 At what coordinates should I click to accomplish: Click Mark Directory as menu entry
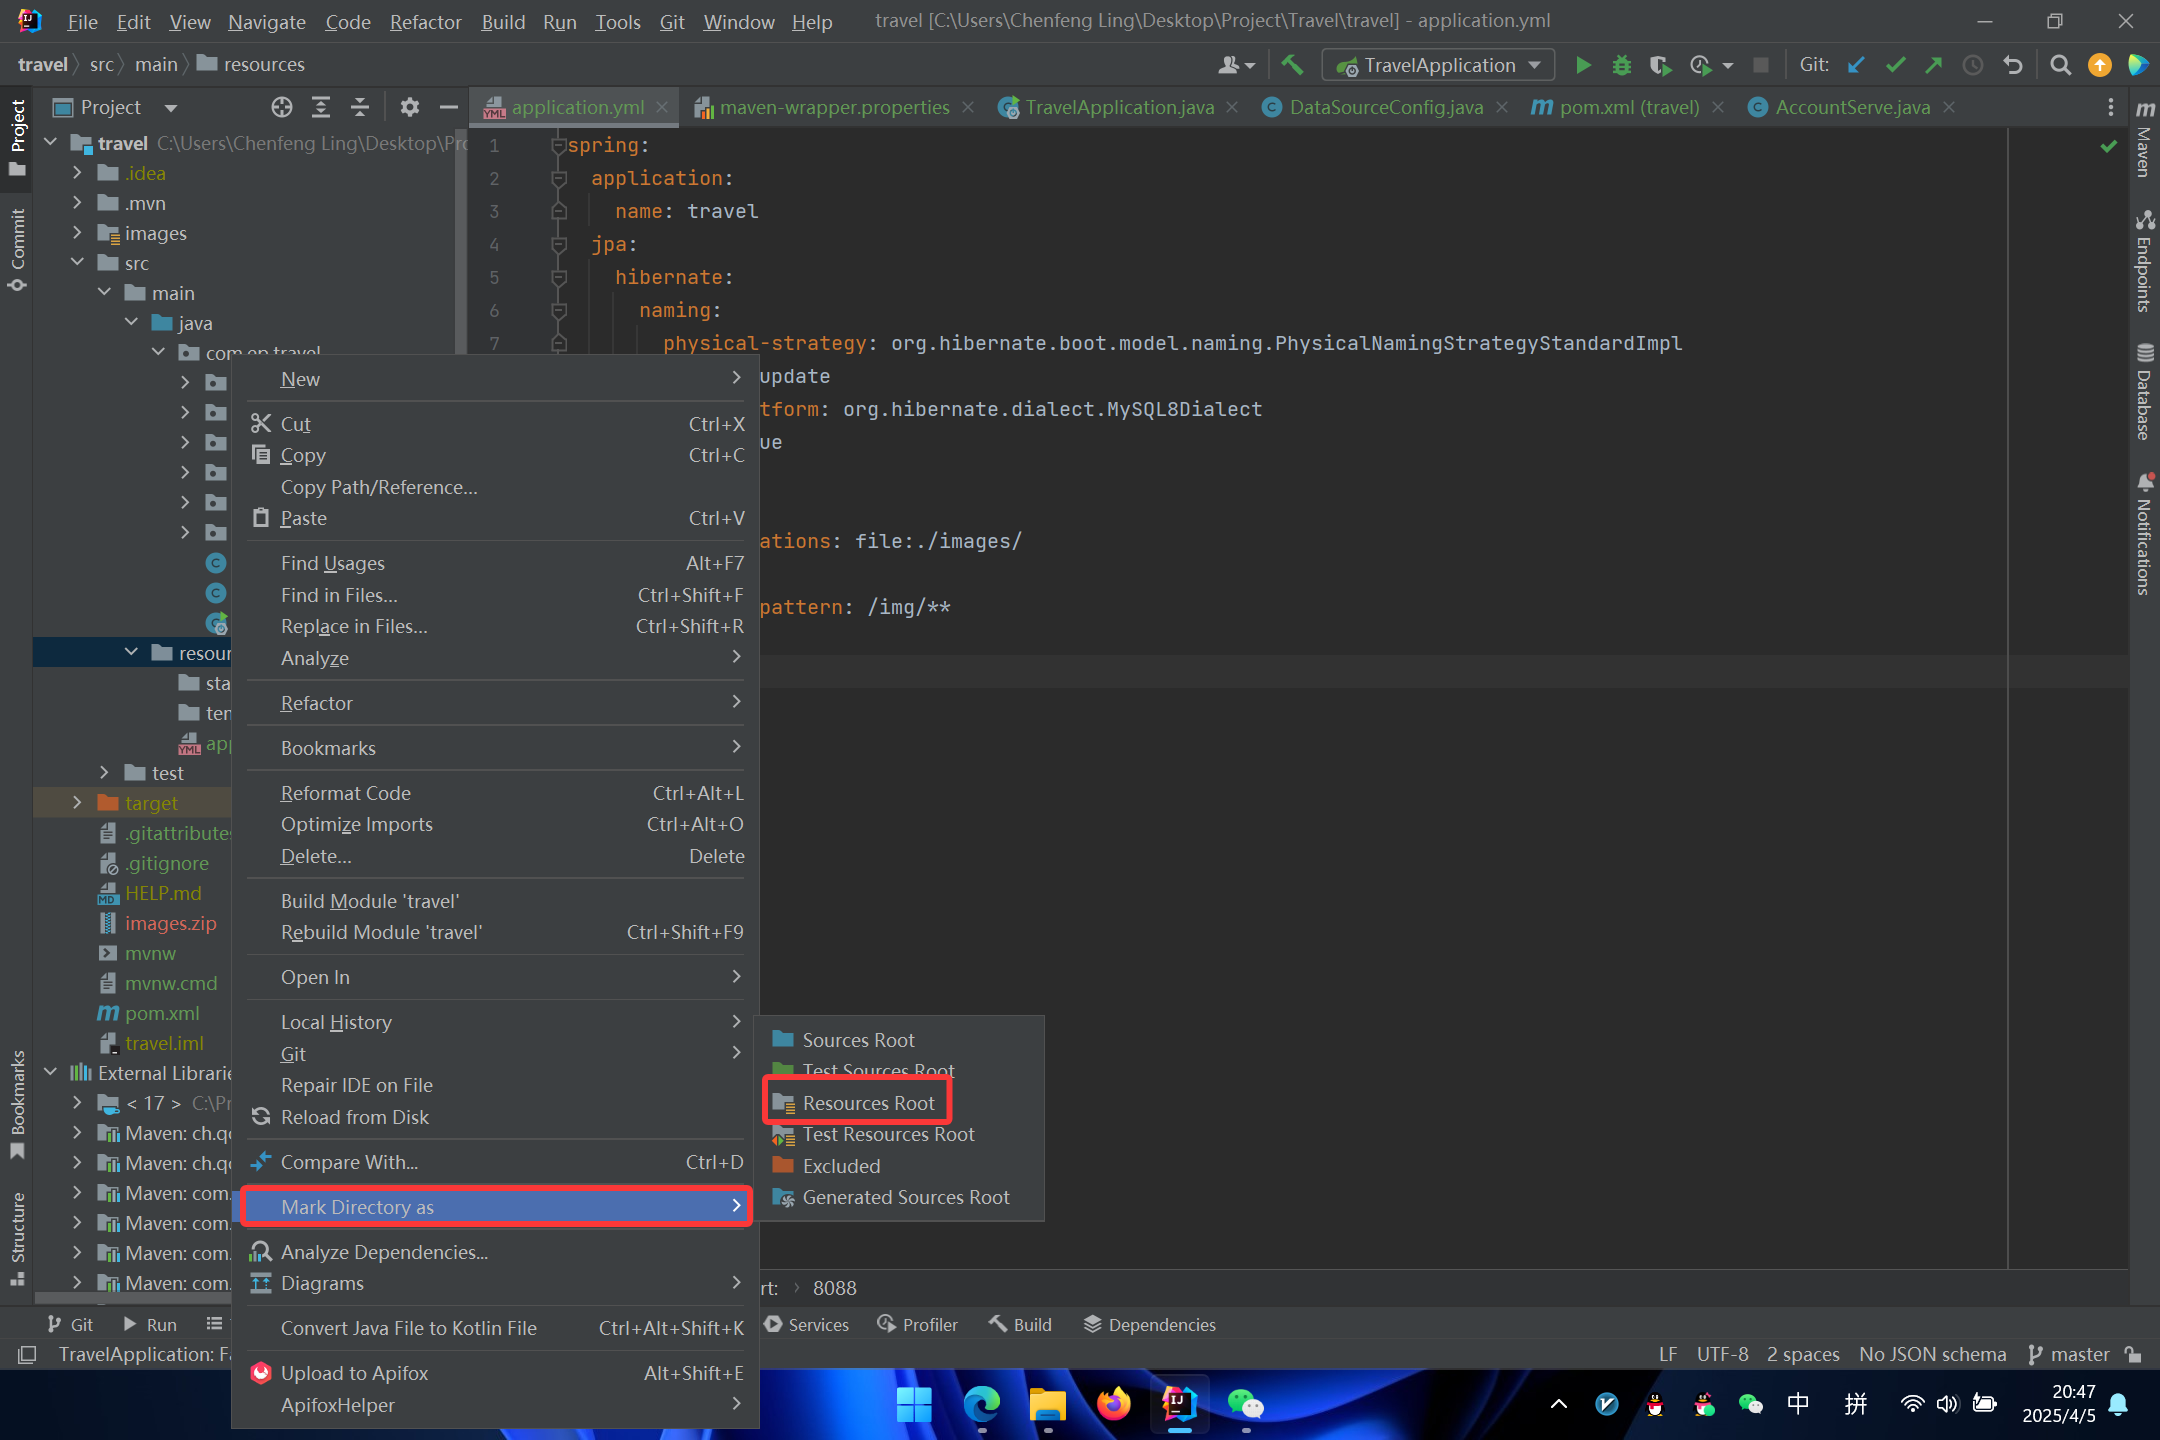(x=496, y=1207)
